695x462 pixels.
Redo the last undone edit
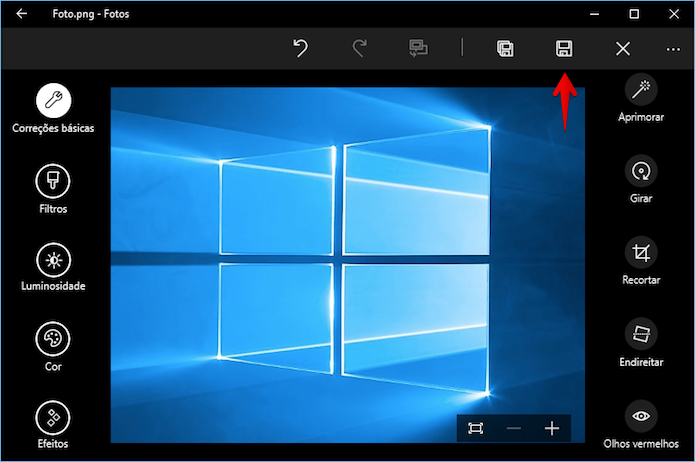point(359,48)
